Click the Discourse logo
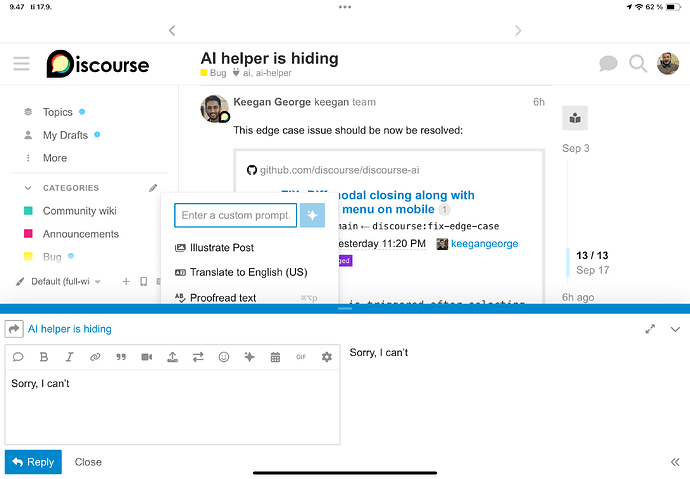 pos(98,64)
